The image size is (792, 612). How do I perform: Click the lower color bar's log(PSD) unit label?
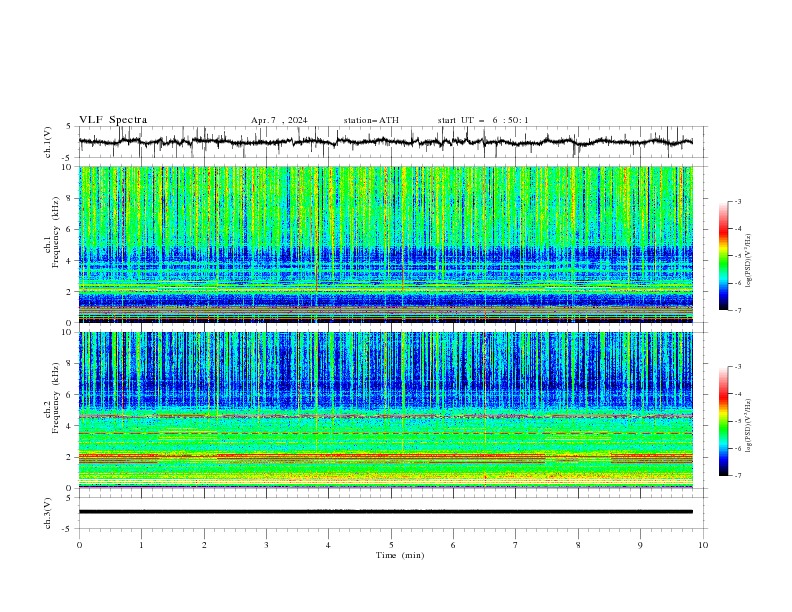[x=749, y=425]
